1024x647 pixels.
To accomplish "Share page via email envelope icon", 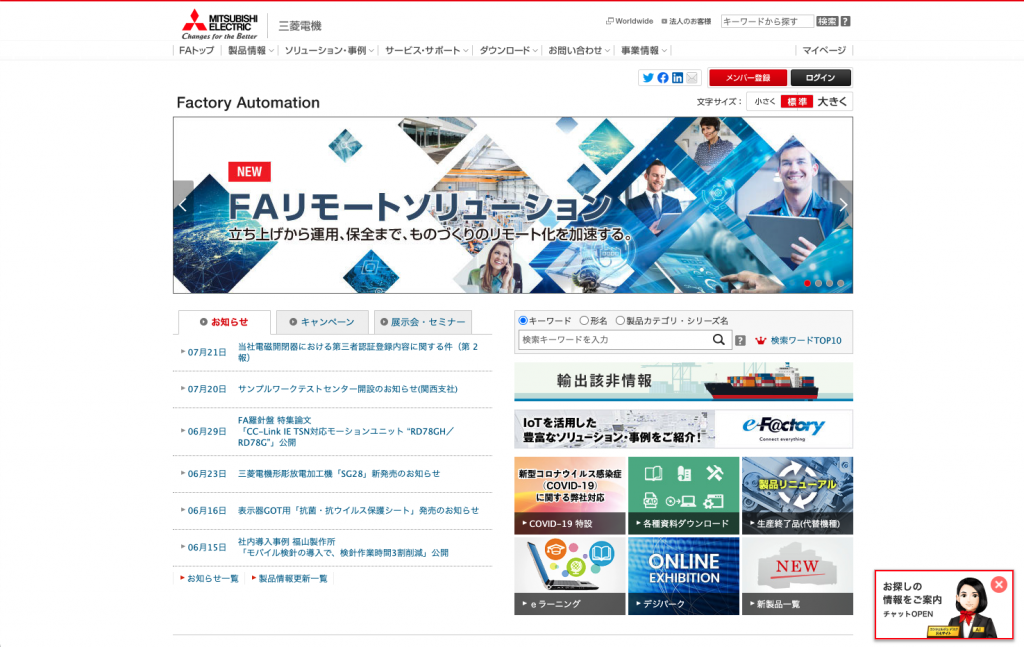I will [x=692, y=78].
